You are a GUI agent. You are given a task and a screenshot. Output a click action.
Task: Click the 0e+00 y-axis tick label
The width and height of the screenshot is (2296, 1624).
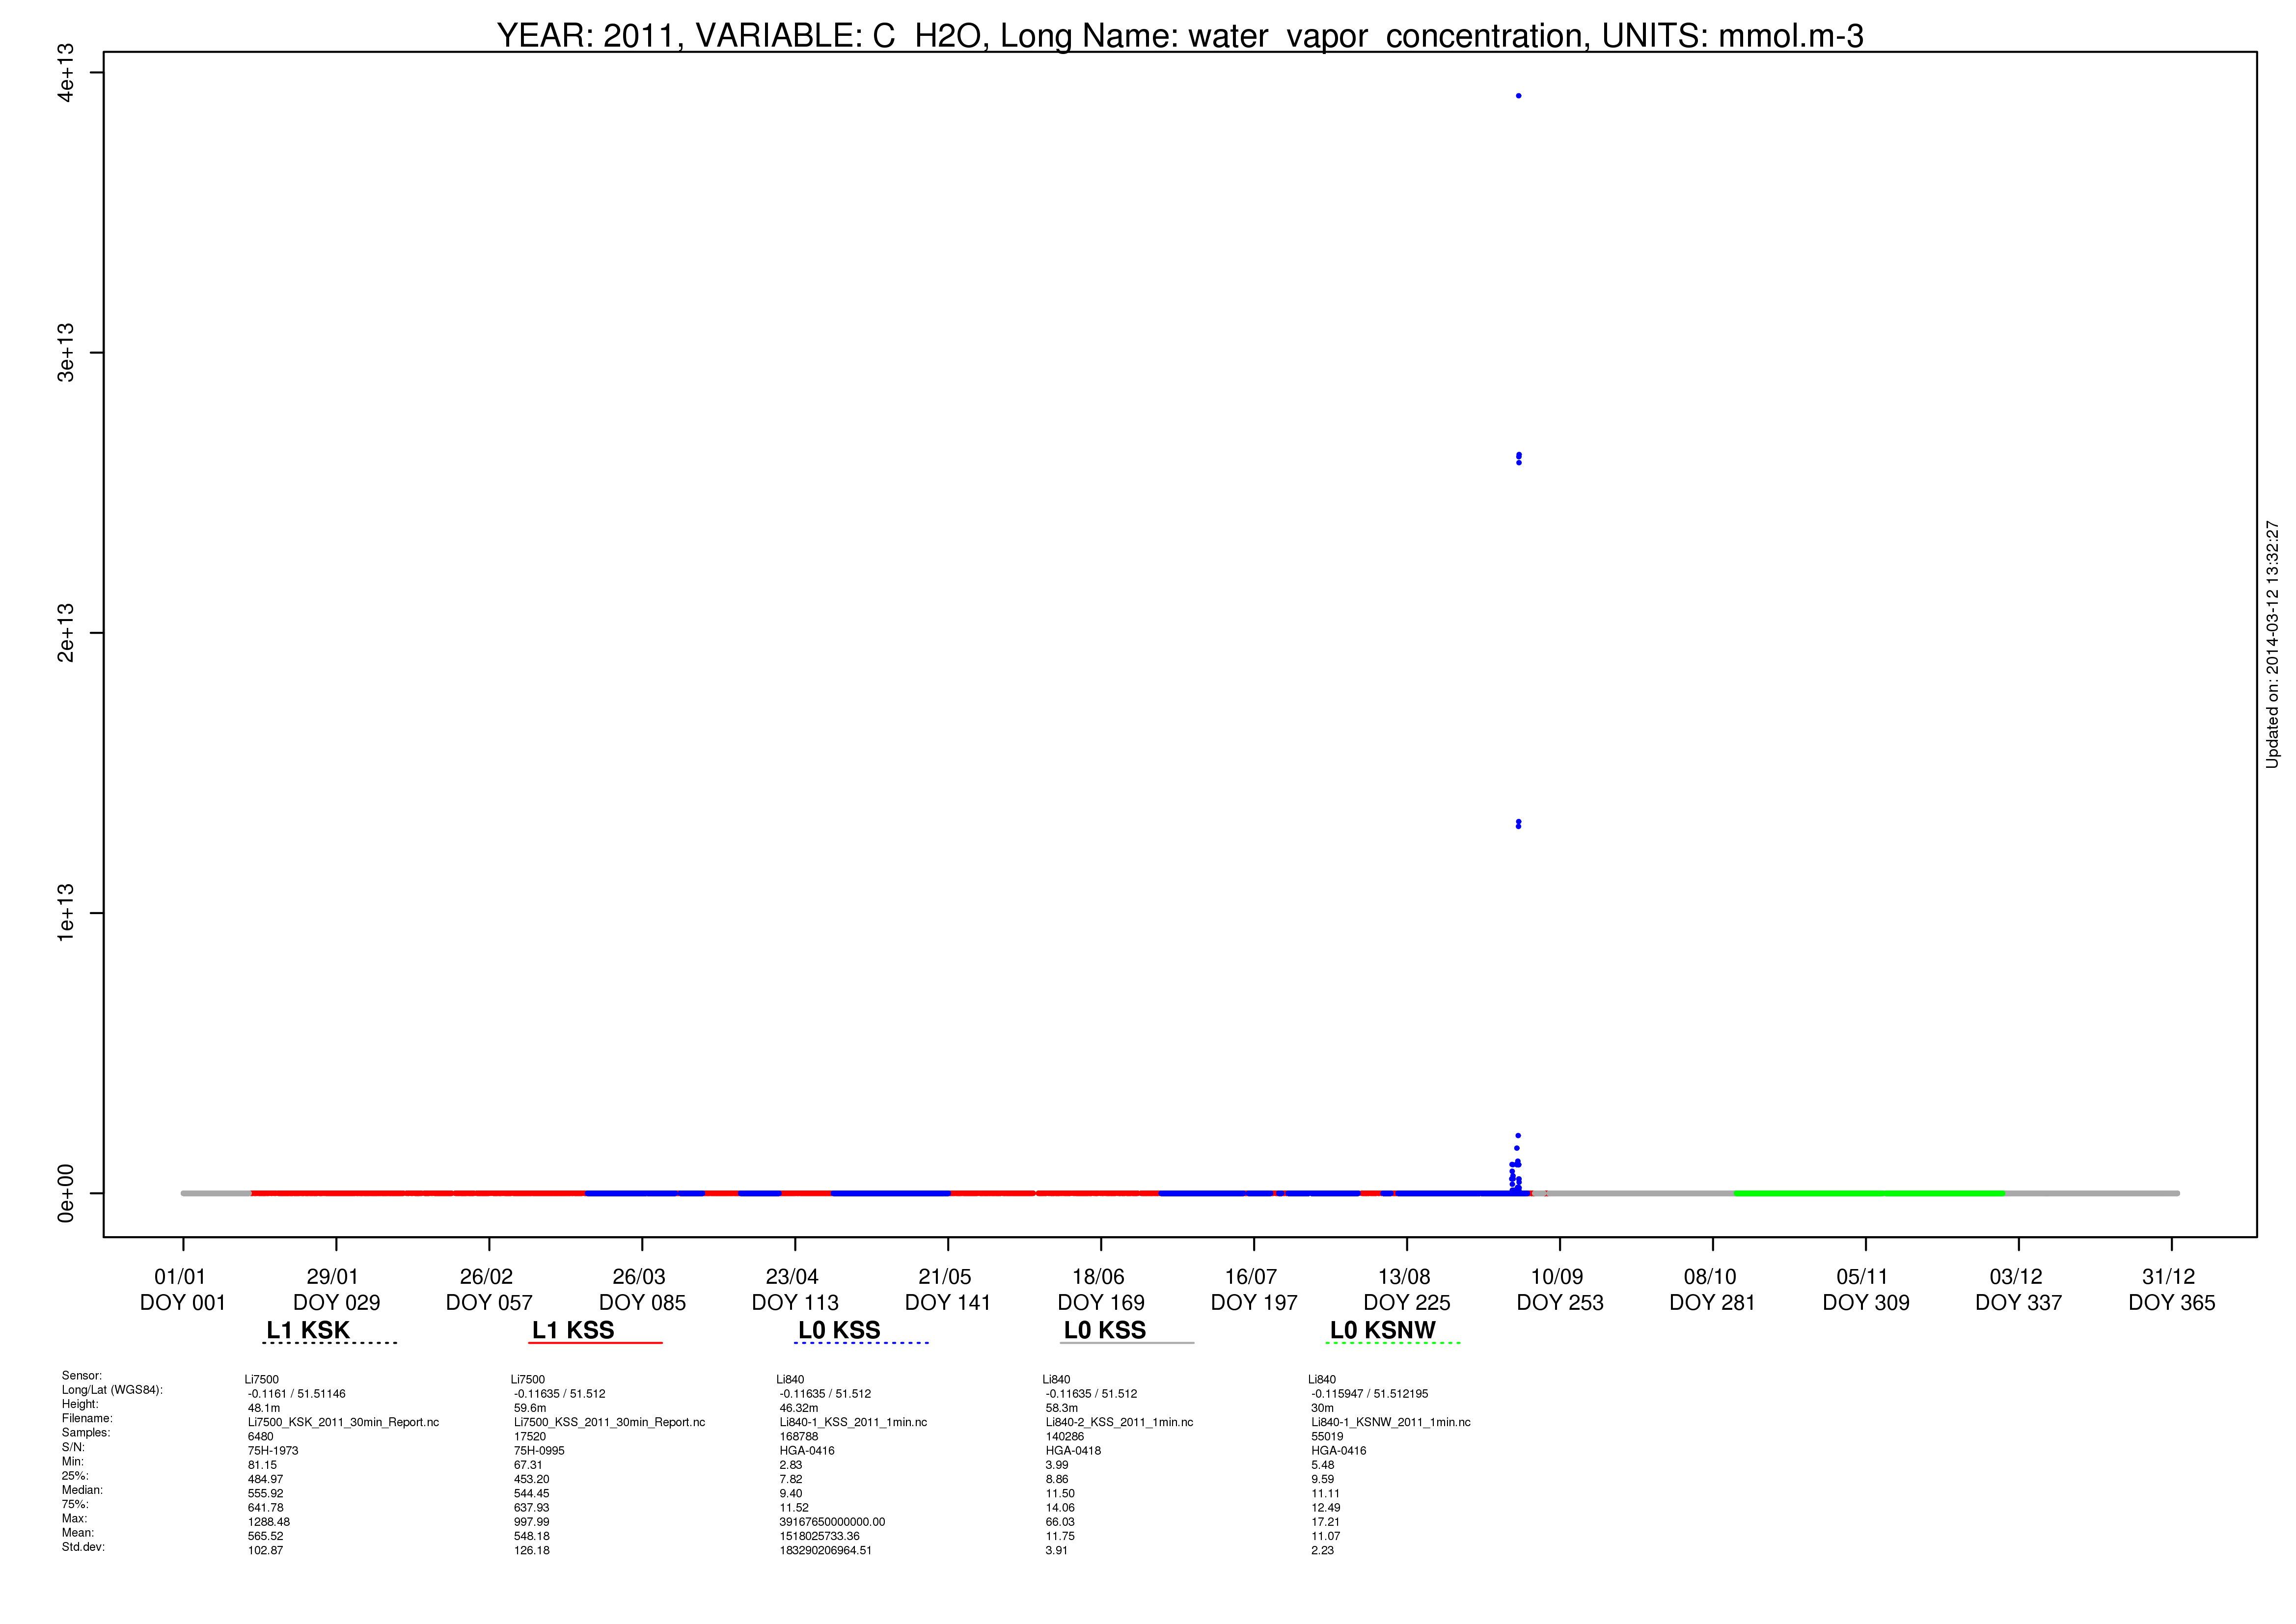pyautogui.click(x=66, y=1193)
